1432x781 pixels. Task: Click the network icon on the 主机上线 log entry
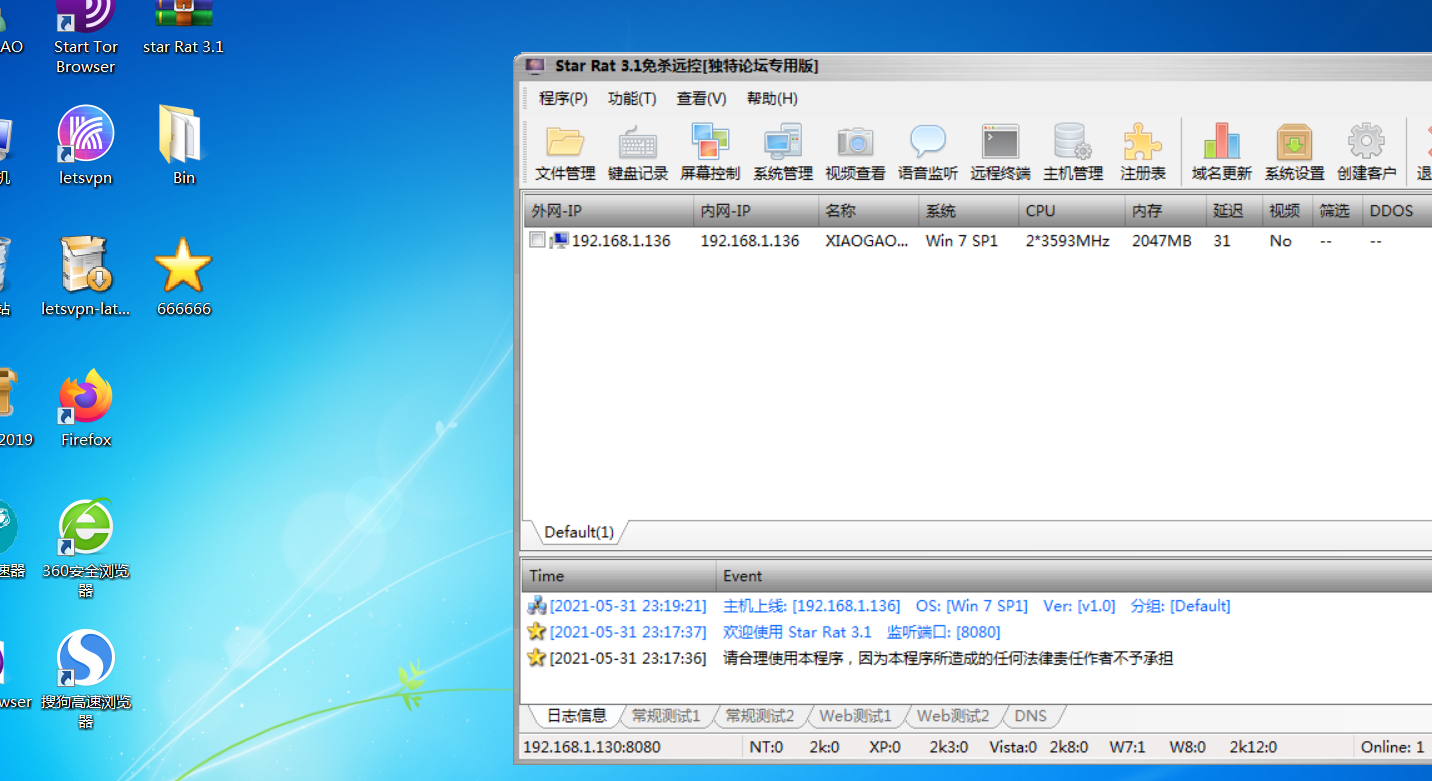pyautogui.click(x=537, y=605)
